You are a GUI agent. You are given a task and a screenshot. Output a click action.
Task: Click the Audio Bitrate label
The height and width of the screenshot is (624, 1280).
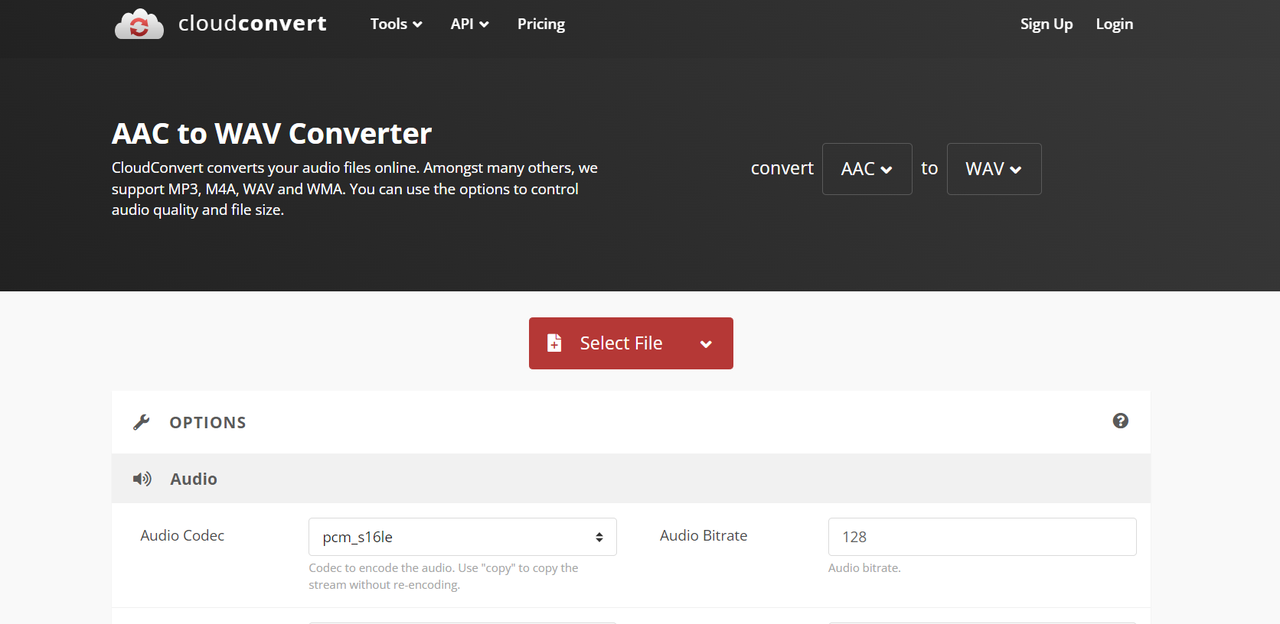point(704,536)
